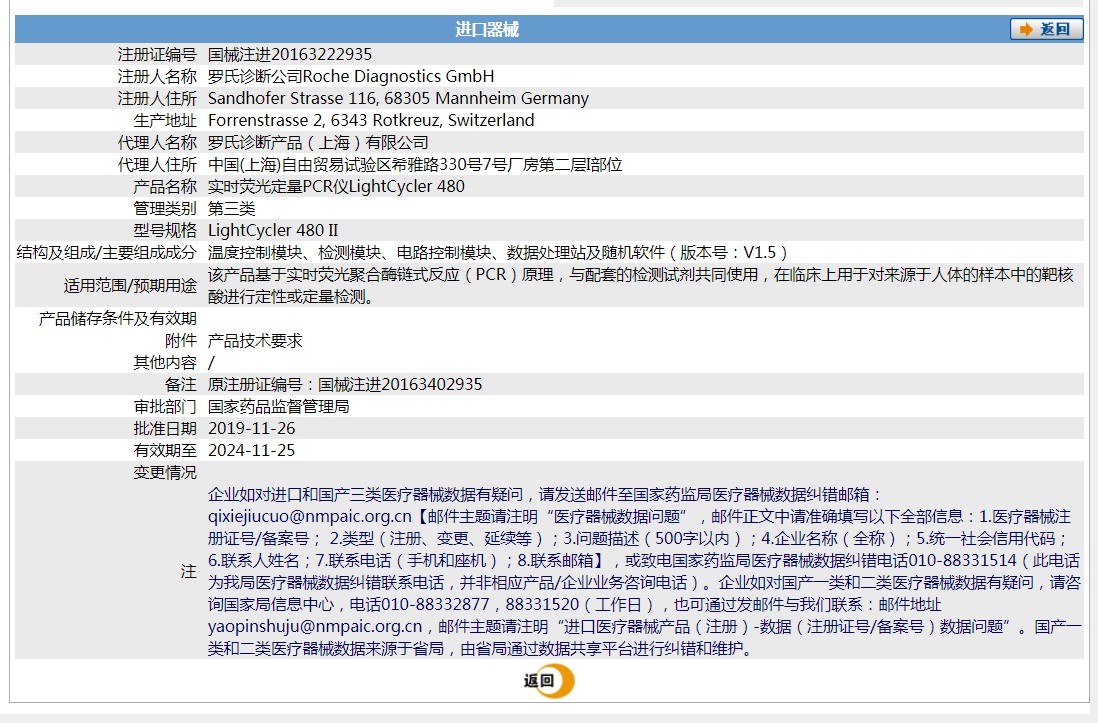1098x723 pixels.
Task: Click email yaopinshuju@nmpaic.org.cn in the note
Action: pos(315,626)
